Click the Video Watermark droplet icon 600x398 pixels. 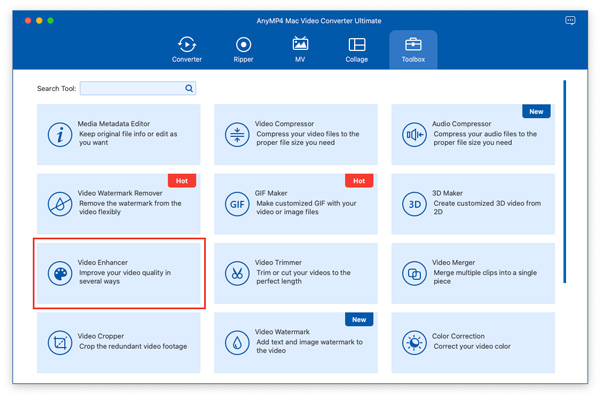coord(237,343)
